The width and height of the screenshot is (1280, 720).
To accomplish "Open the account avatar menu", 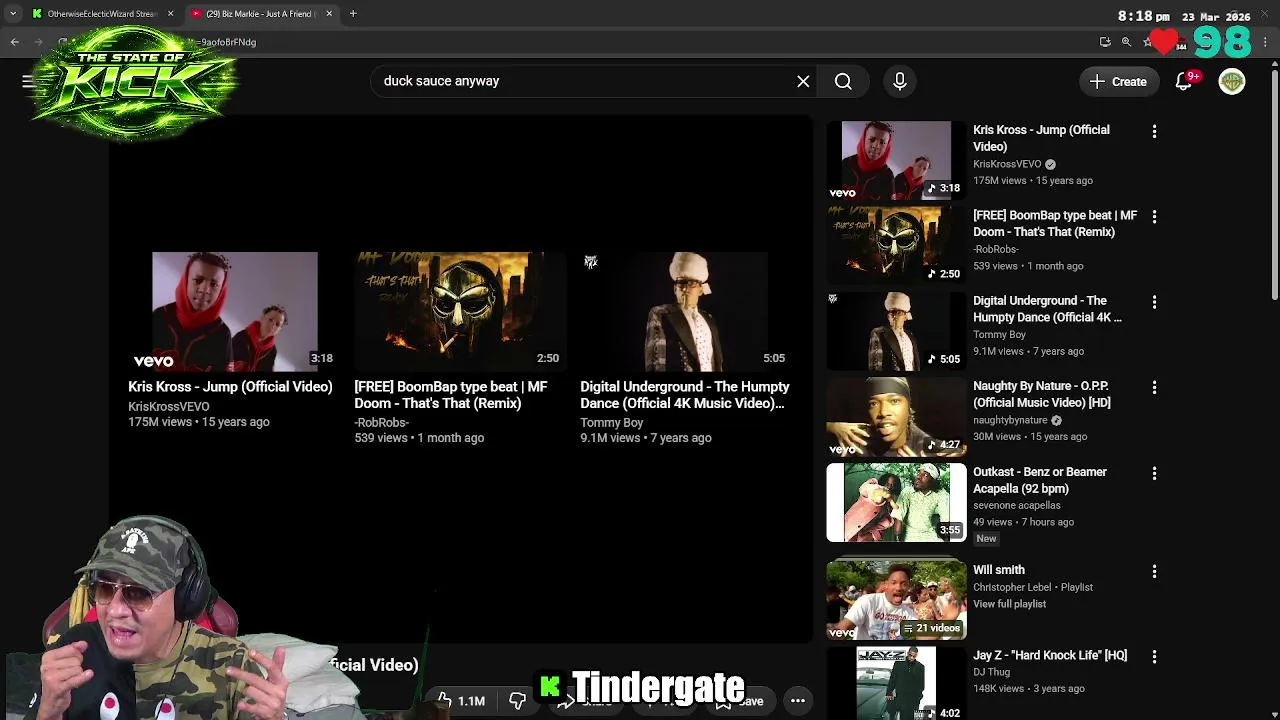I will click(x=1232, y=81).
